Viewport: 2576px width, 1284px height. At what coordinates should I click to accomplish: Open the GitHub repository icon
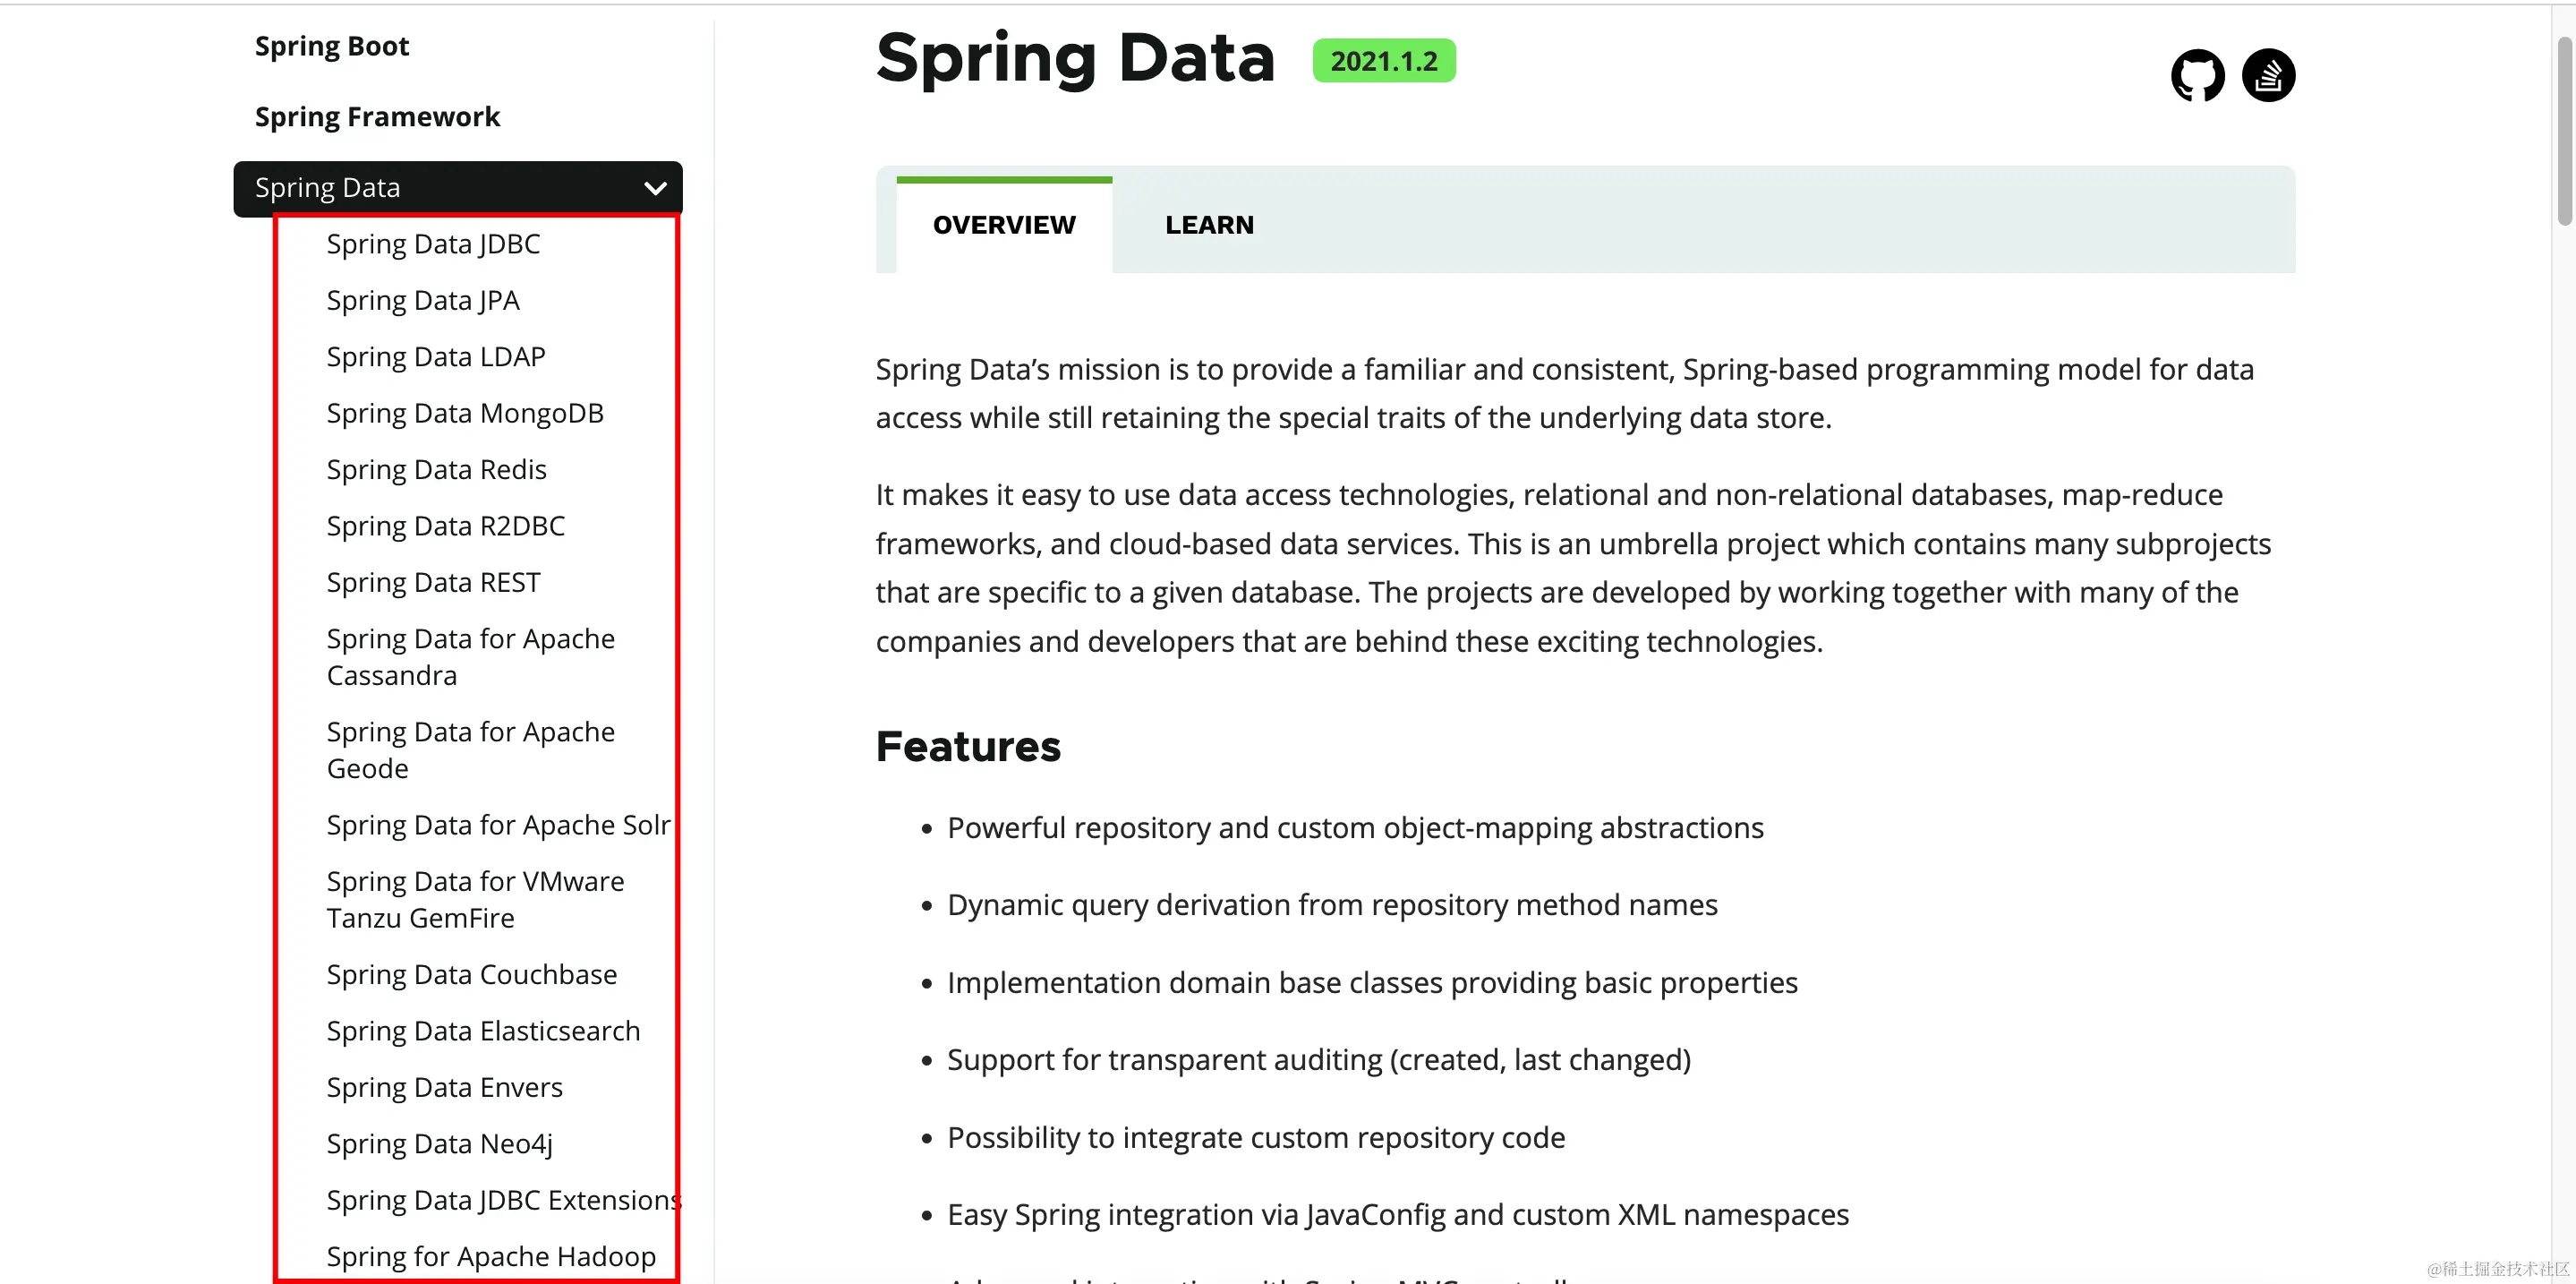(x=2197, y=75)
